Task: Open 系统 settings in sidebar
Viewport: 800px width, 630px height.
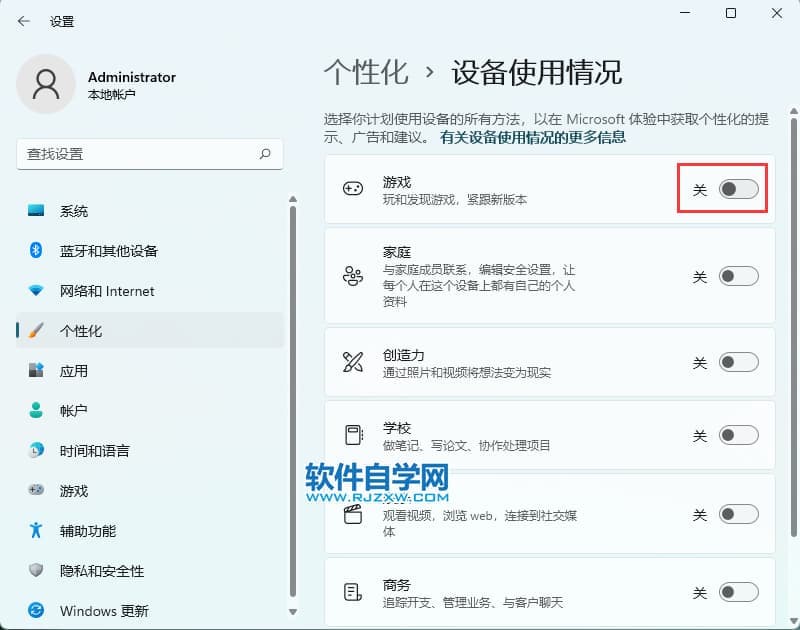Action: [74, 211]
